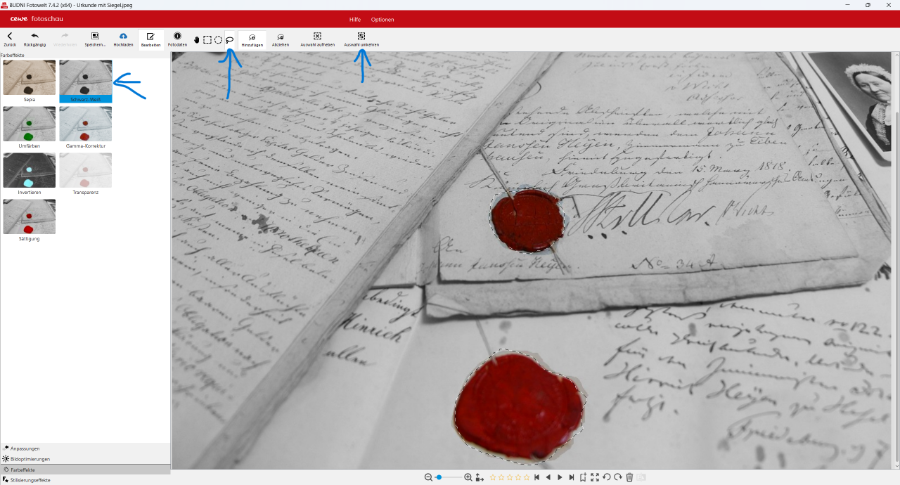The width and height of the screenshot is (900, 485).
Task: Select the elliptical selection tool
Action: pos(218,40)
